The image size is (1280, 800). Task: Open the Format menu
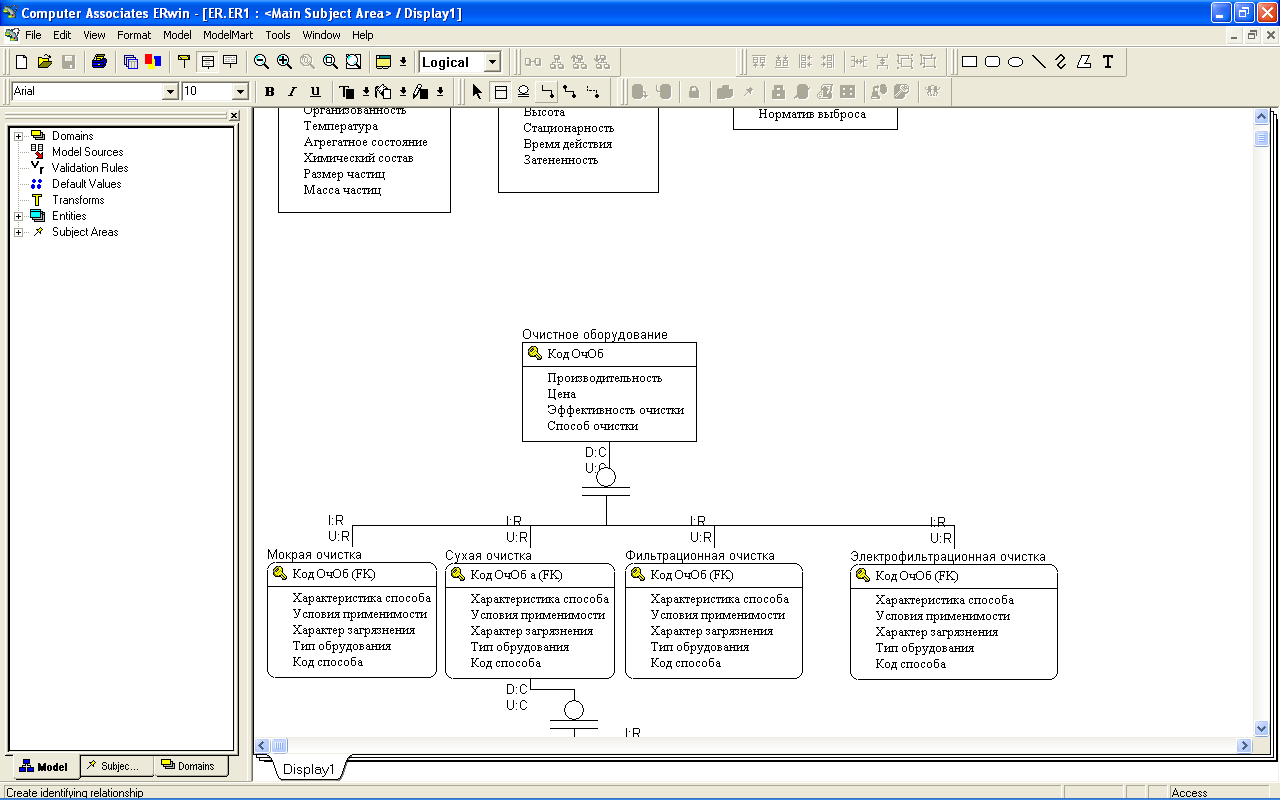134,35
